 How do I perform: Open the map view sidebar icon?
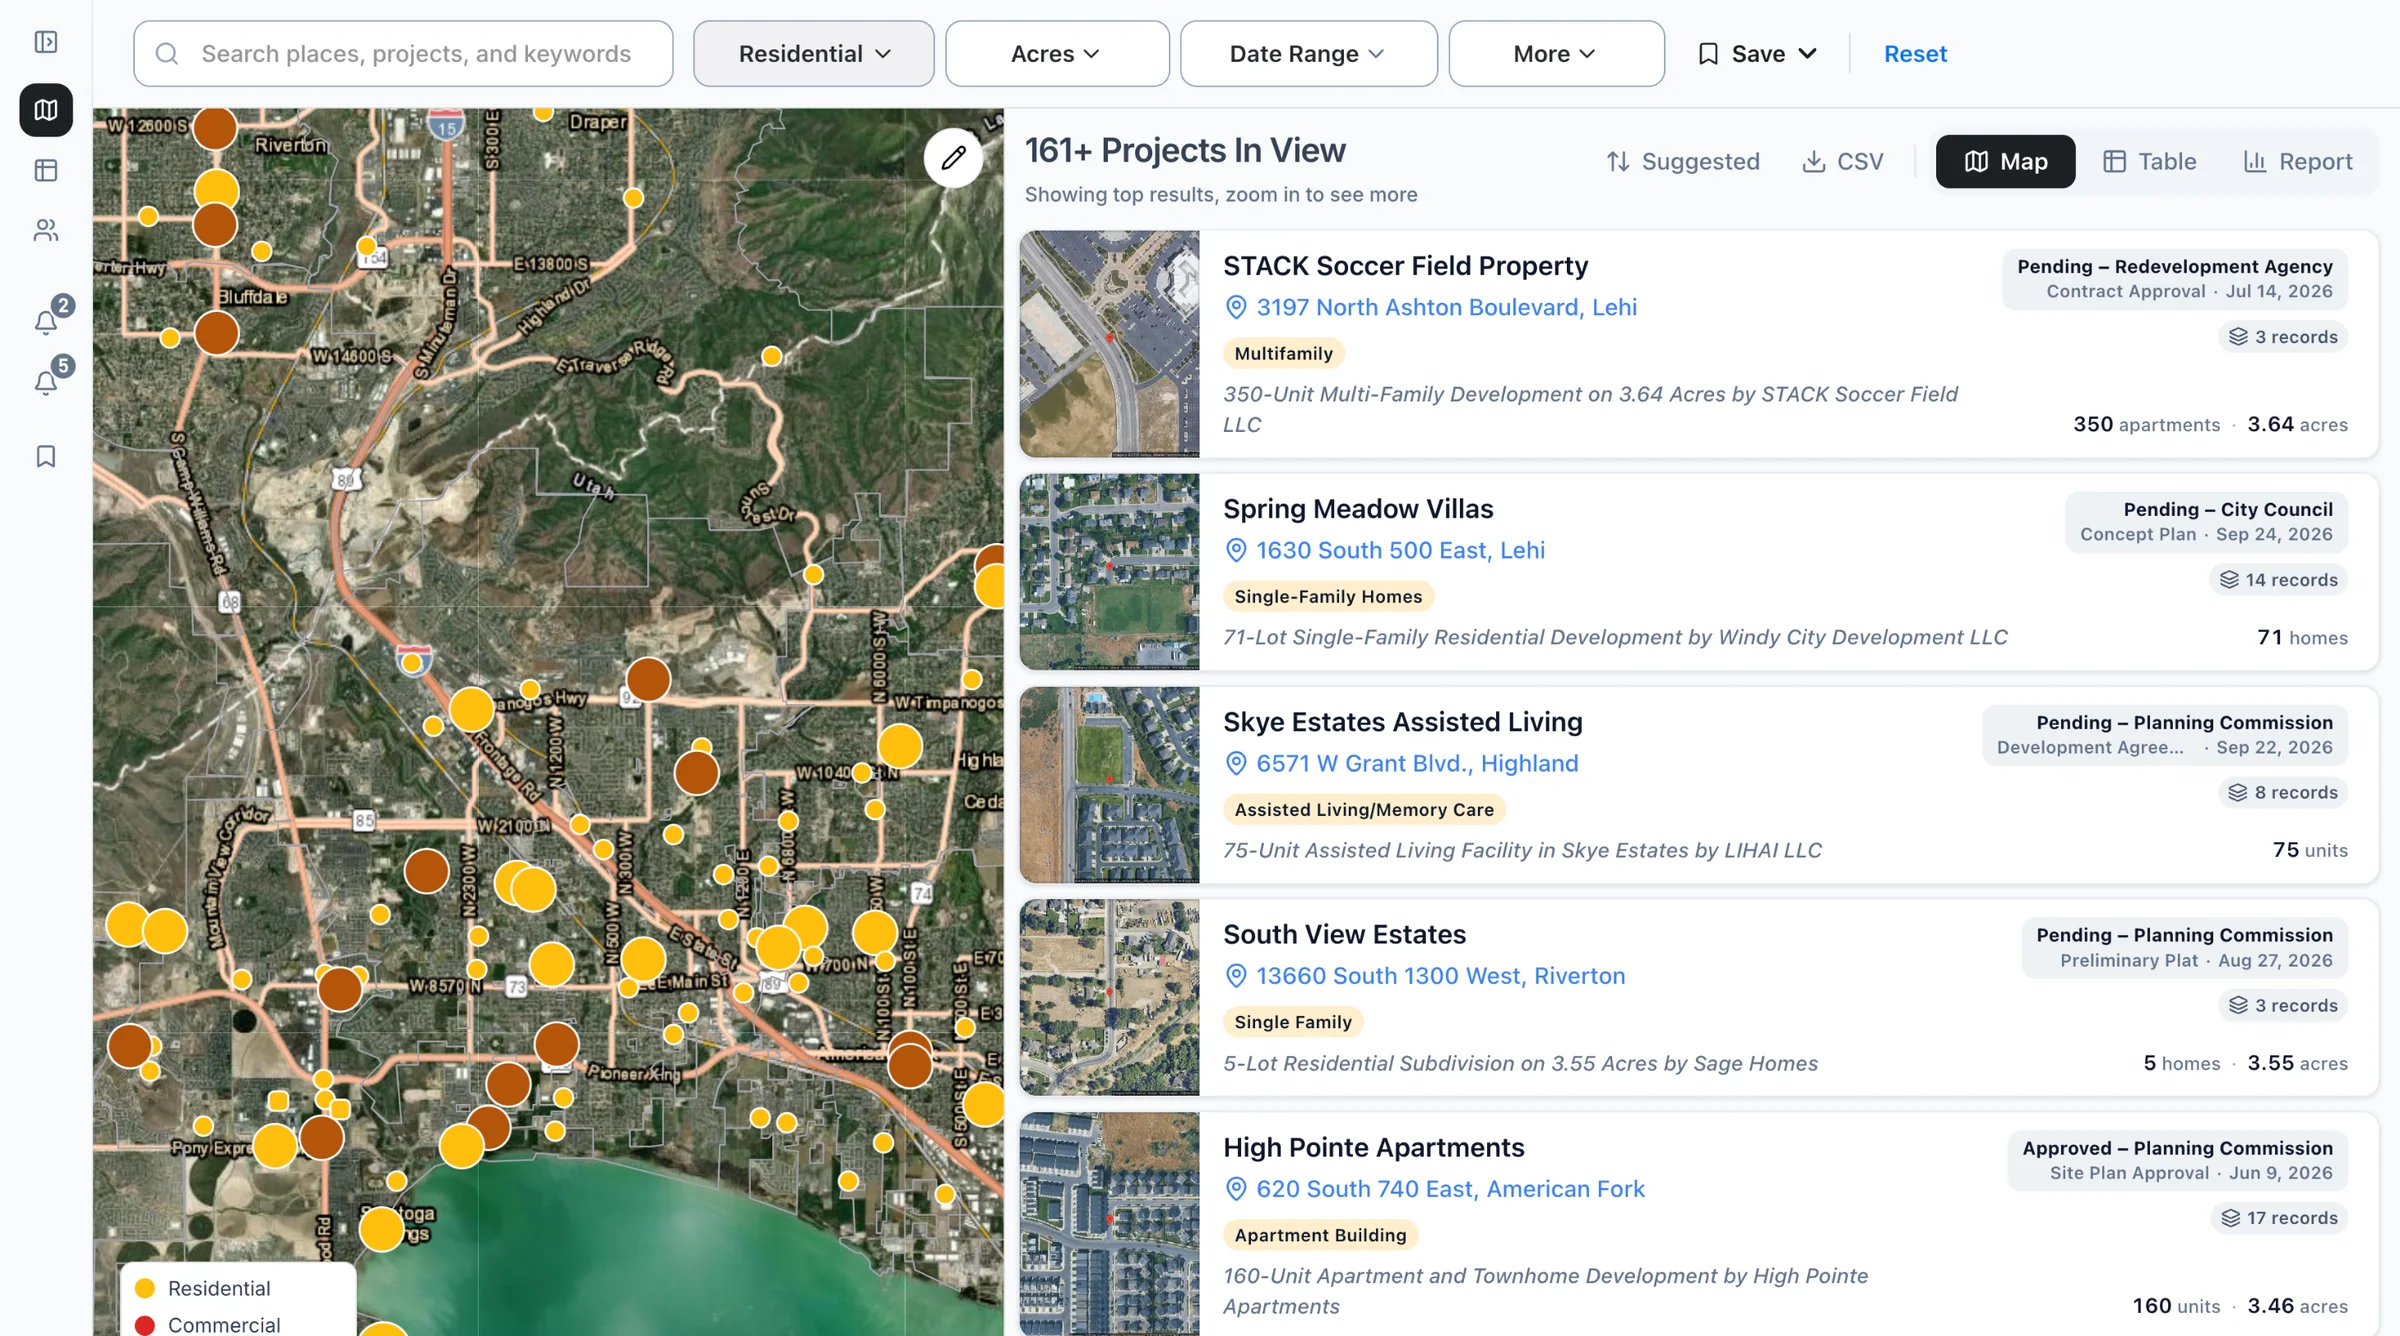point(46,110)
